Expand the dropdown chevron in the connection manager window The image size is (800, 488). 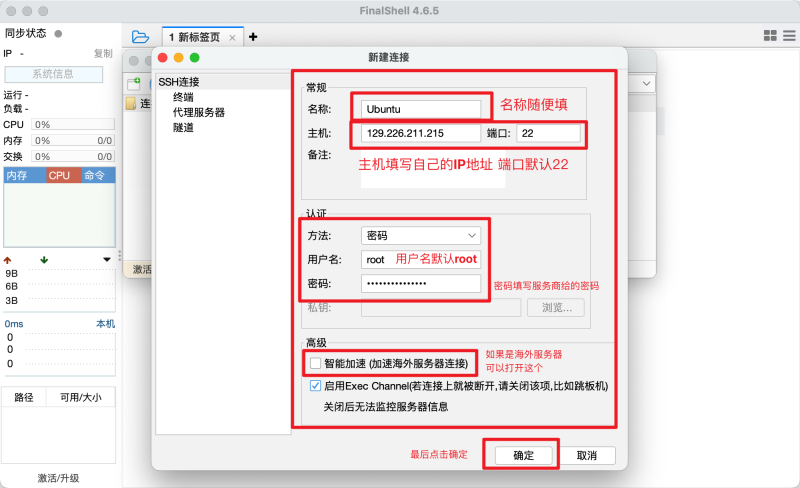coord(646,83)
